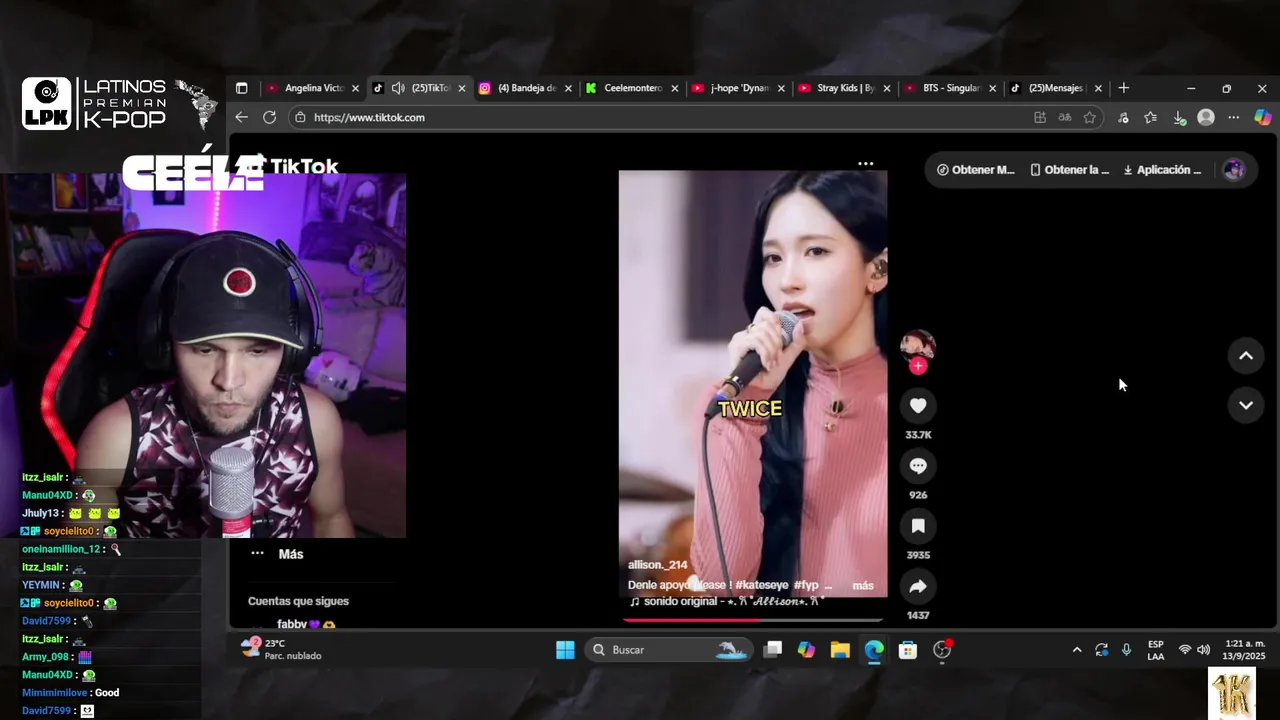Go back with the browser back arrow

(x=241, y=117)
